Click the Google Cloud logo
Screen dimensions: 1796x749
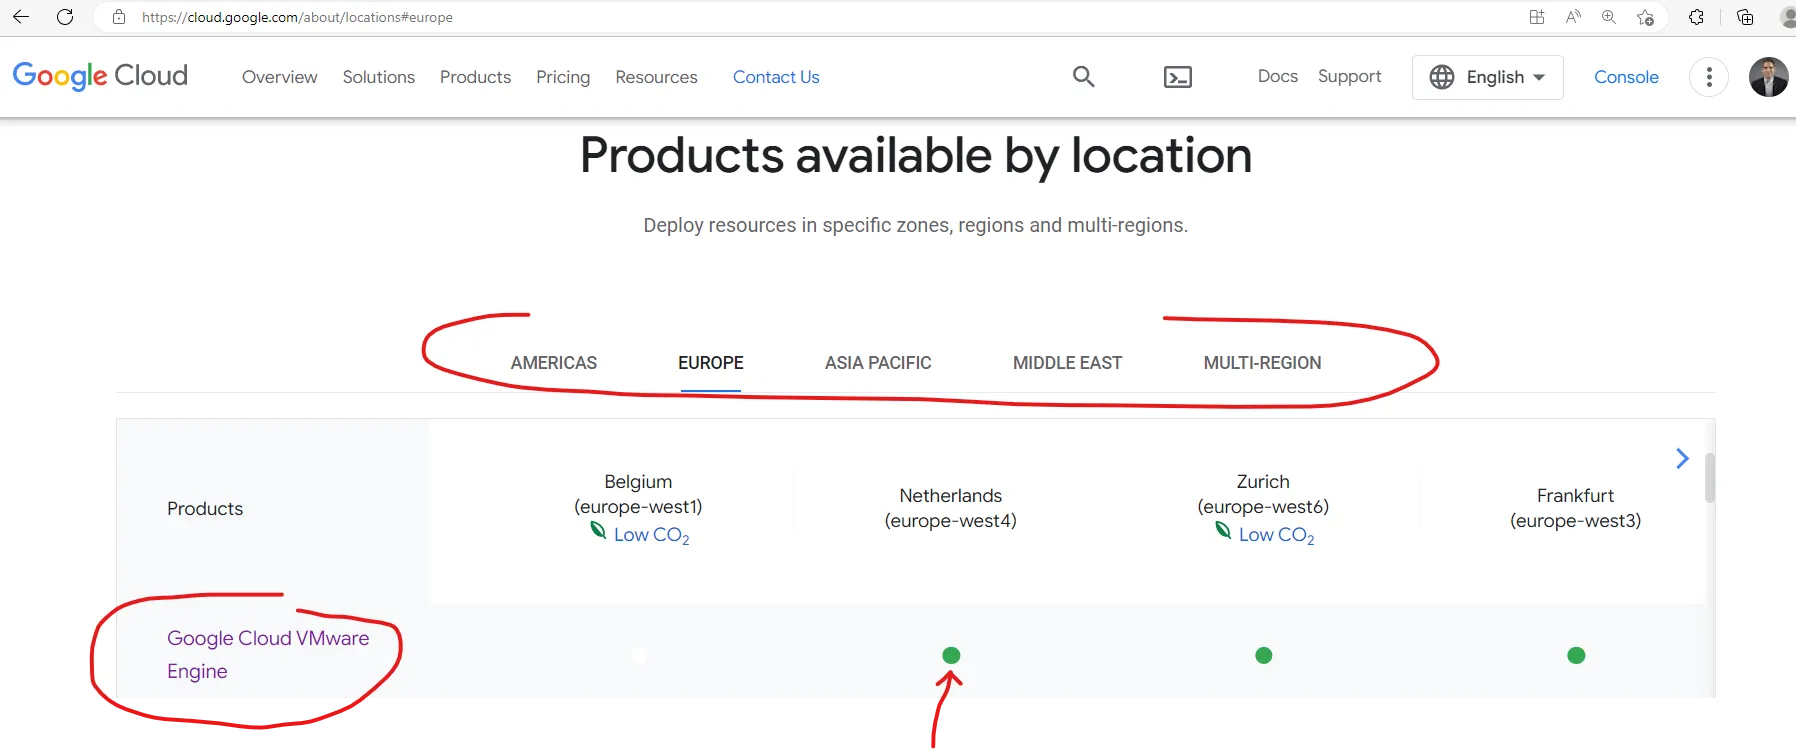[100, 76]
